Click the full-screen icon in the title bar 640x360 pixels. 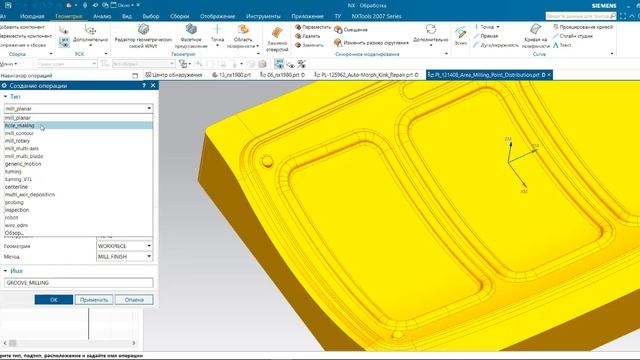(622, 16)
